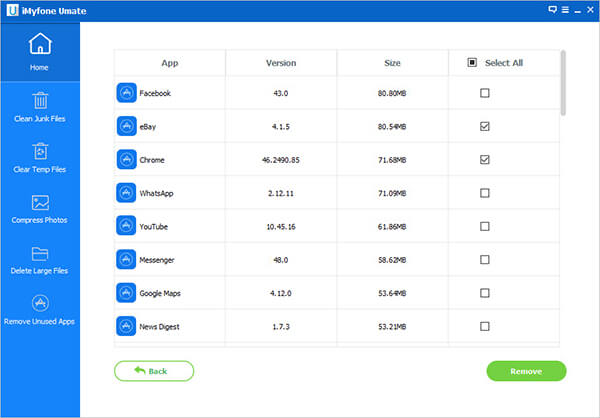Click YouTube version 10.45.16
Viewport: 600px width, 418px height.
[x=280, y=227]
